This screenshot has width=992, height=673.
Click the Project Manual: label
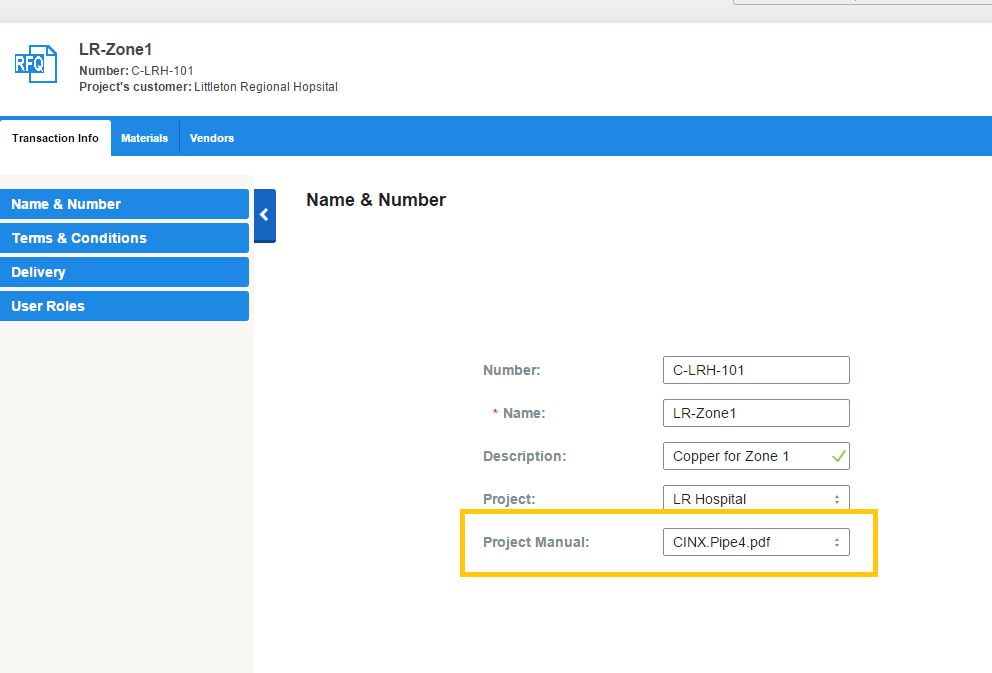point(536,542)
